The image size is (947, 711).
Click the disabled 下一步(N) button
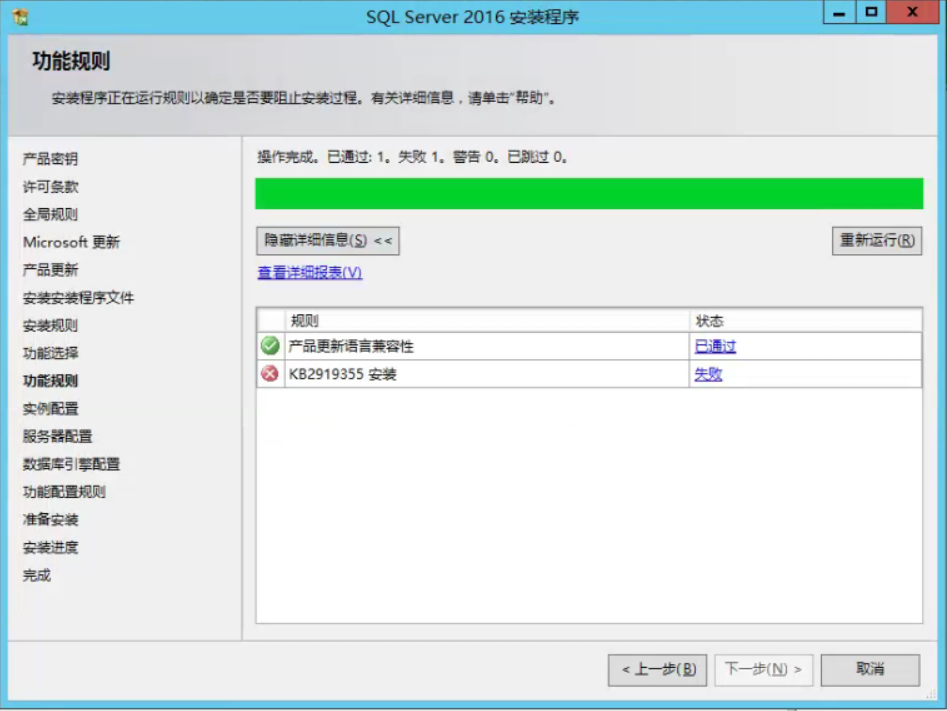[x=763, y=669]
